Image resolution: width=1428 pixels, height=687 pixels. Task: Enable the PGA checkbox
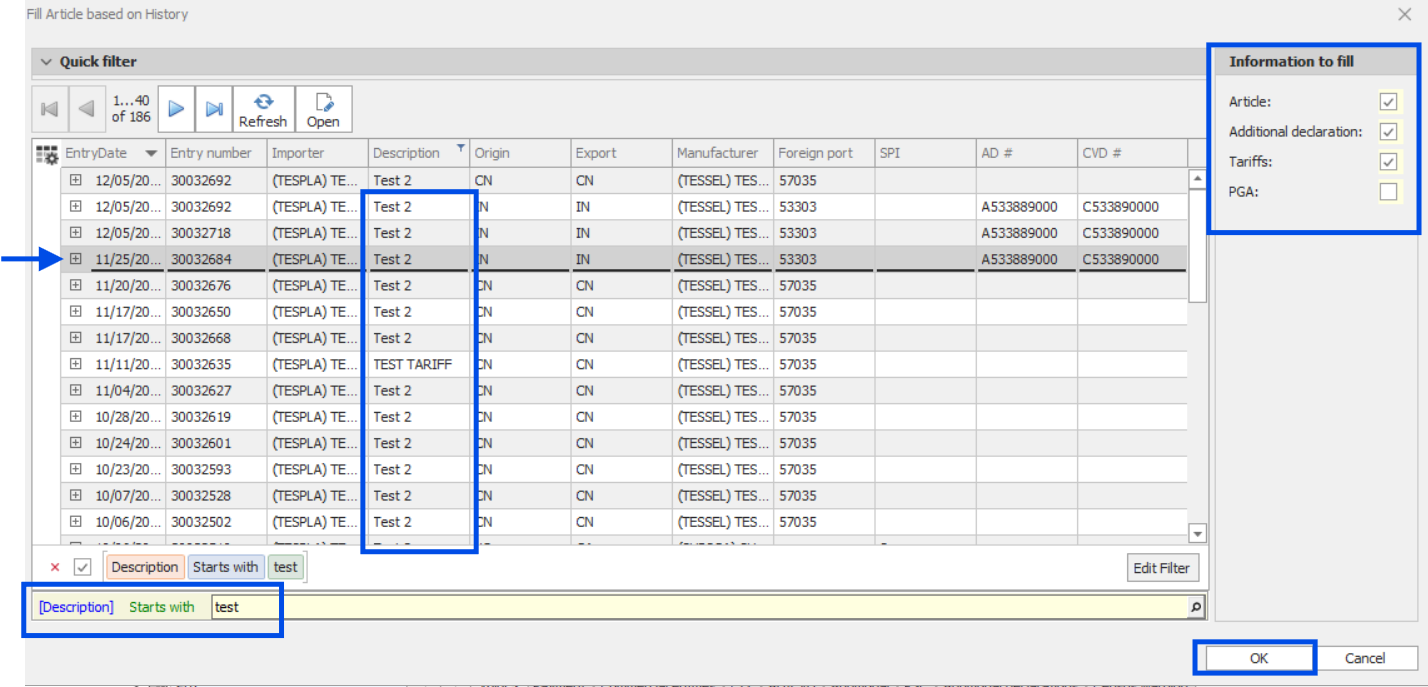[1388, 191]
